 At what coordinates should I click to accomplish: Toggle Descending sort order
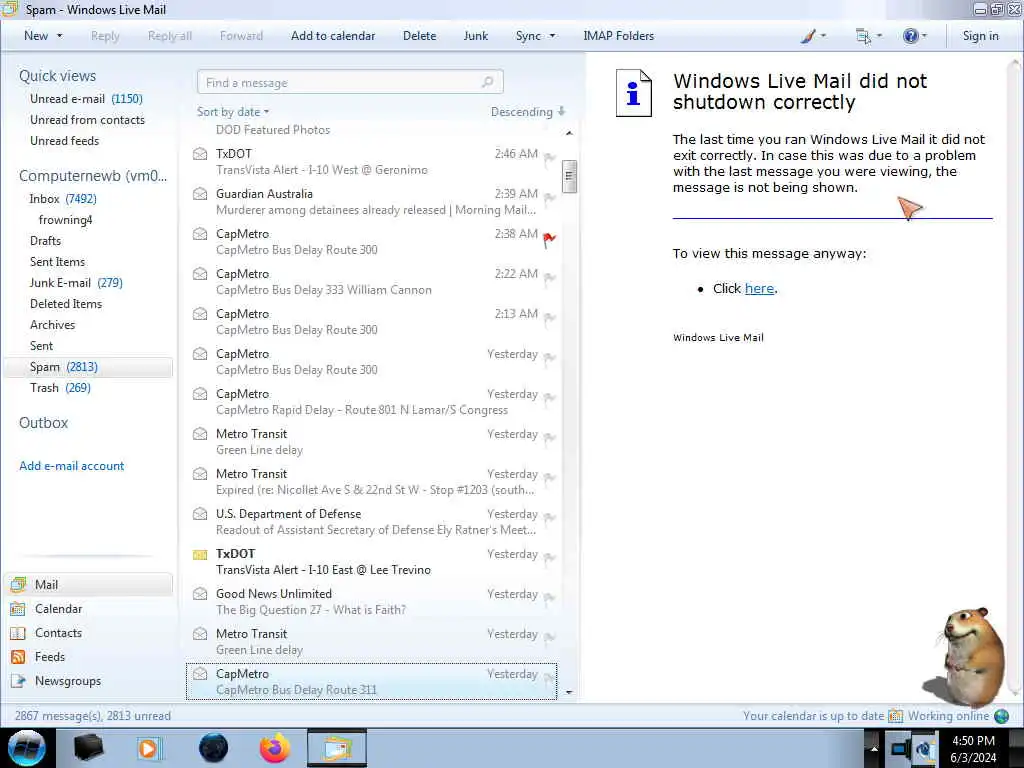pyautogui.click(x=528, y=112)
